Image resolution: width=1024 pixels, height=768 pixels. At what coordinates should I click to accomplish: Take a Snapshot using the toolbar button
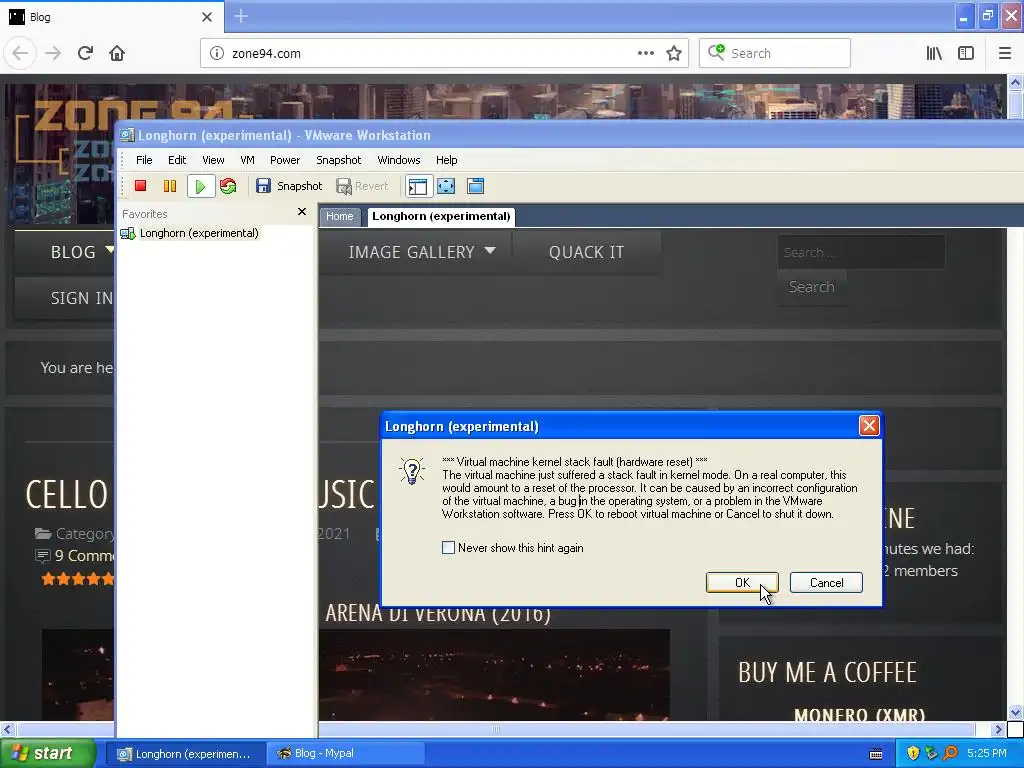(x=289, y=186)
